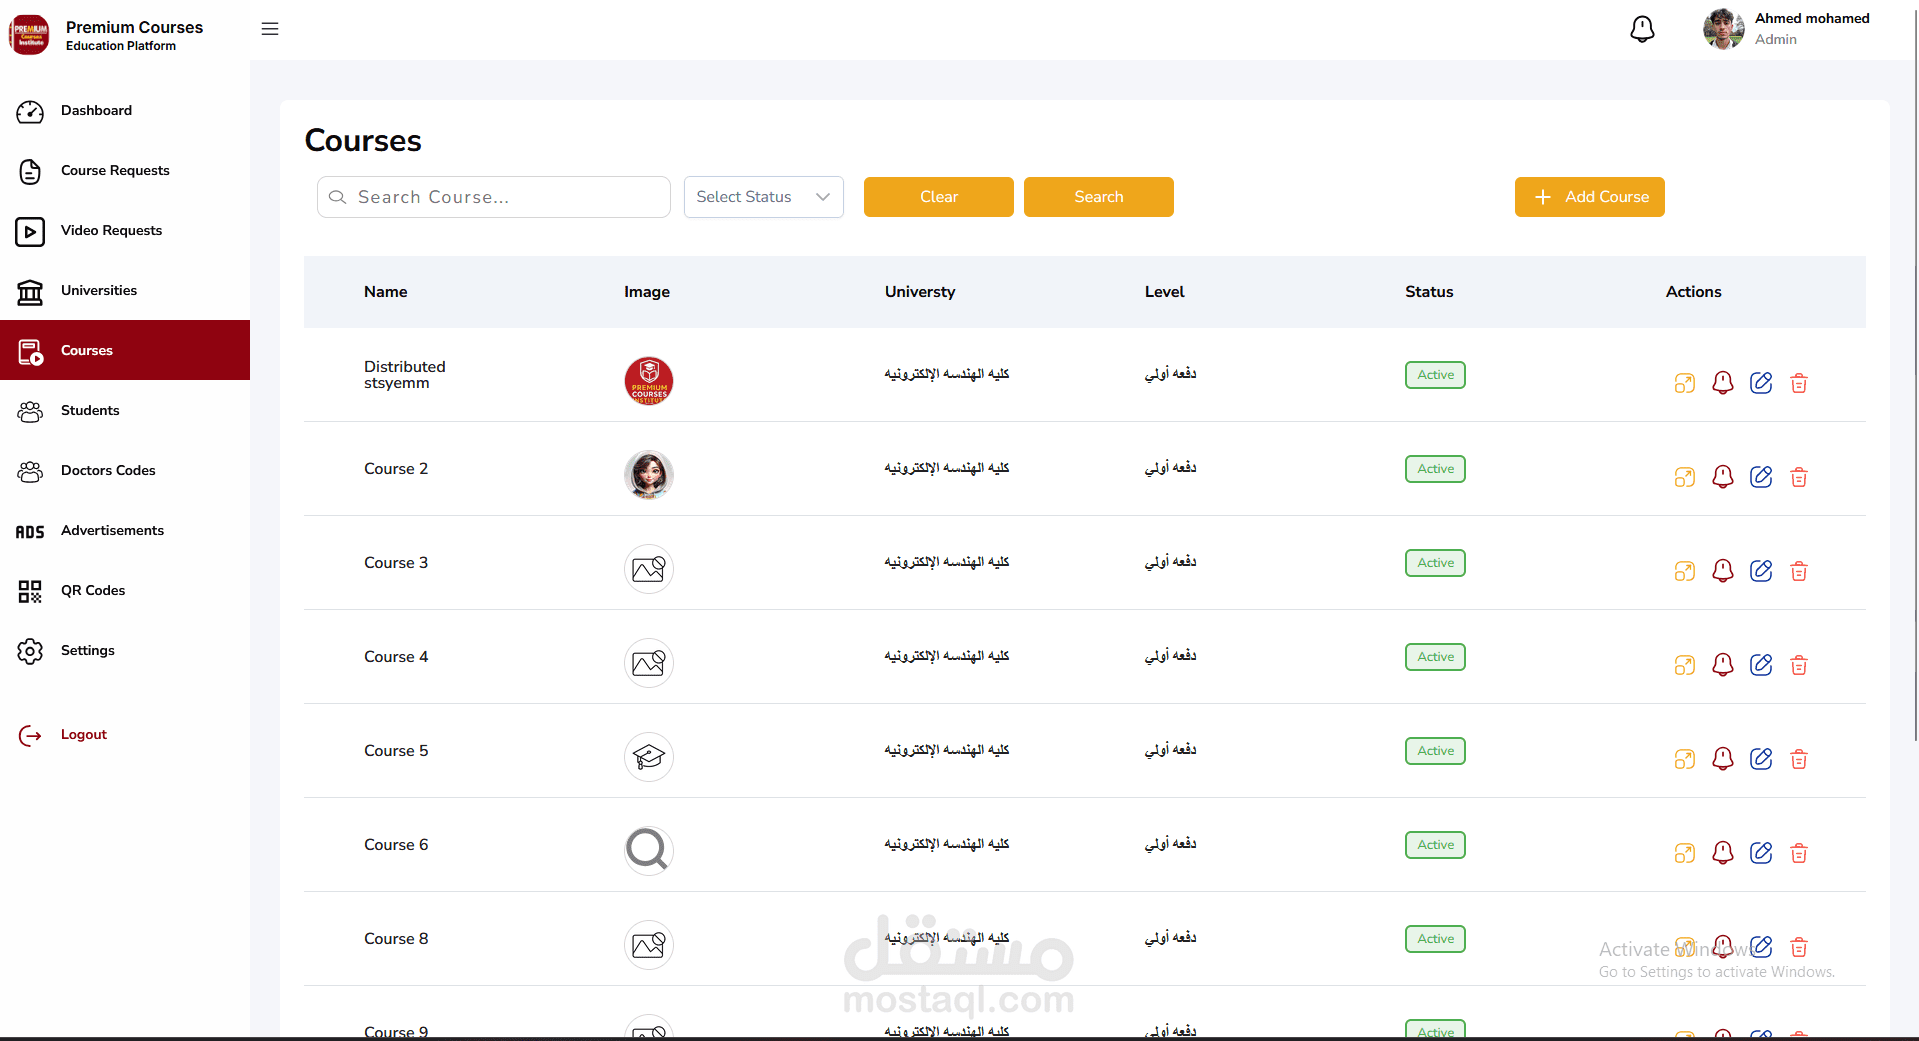Open Course 6 row open-link icon

coord(1685,853)
